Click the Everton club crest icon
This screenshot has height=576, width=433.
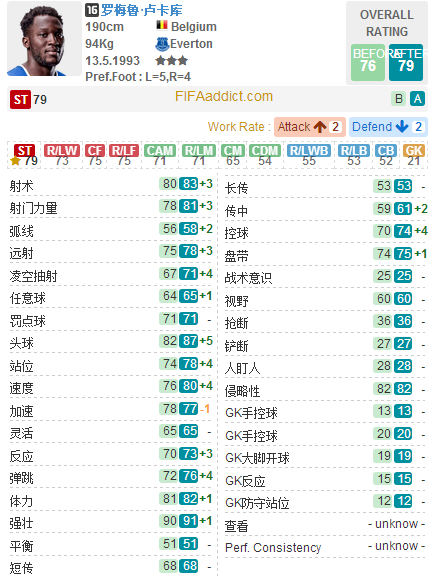162,44
